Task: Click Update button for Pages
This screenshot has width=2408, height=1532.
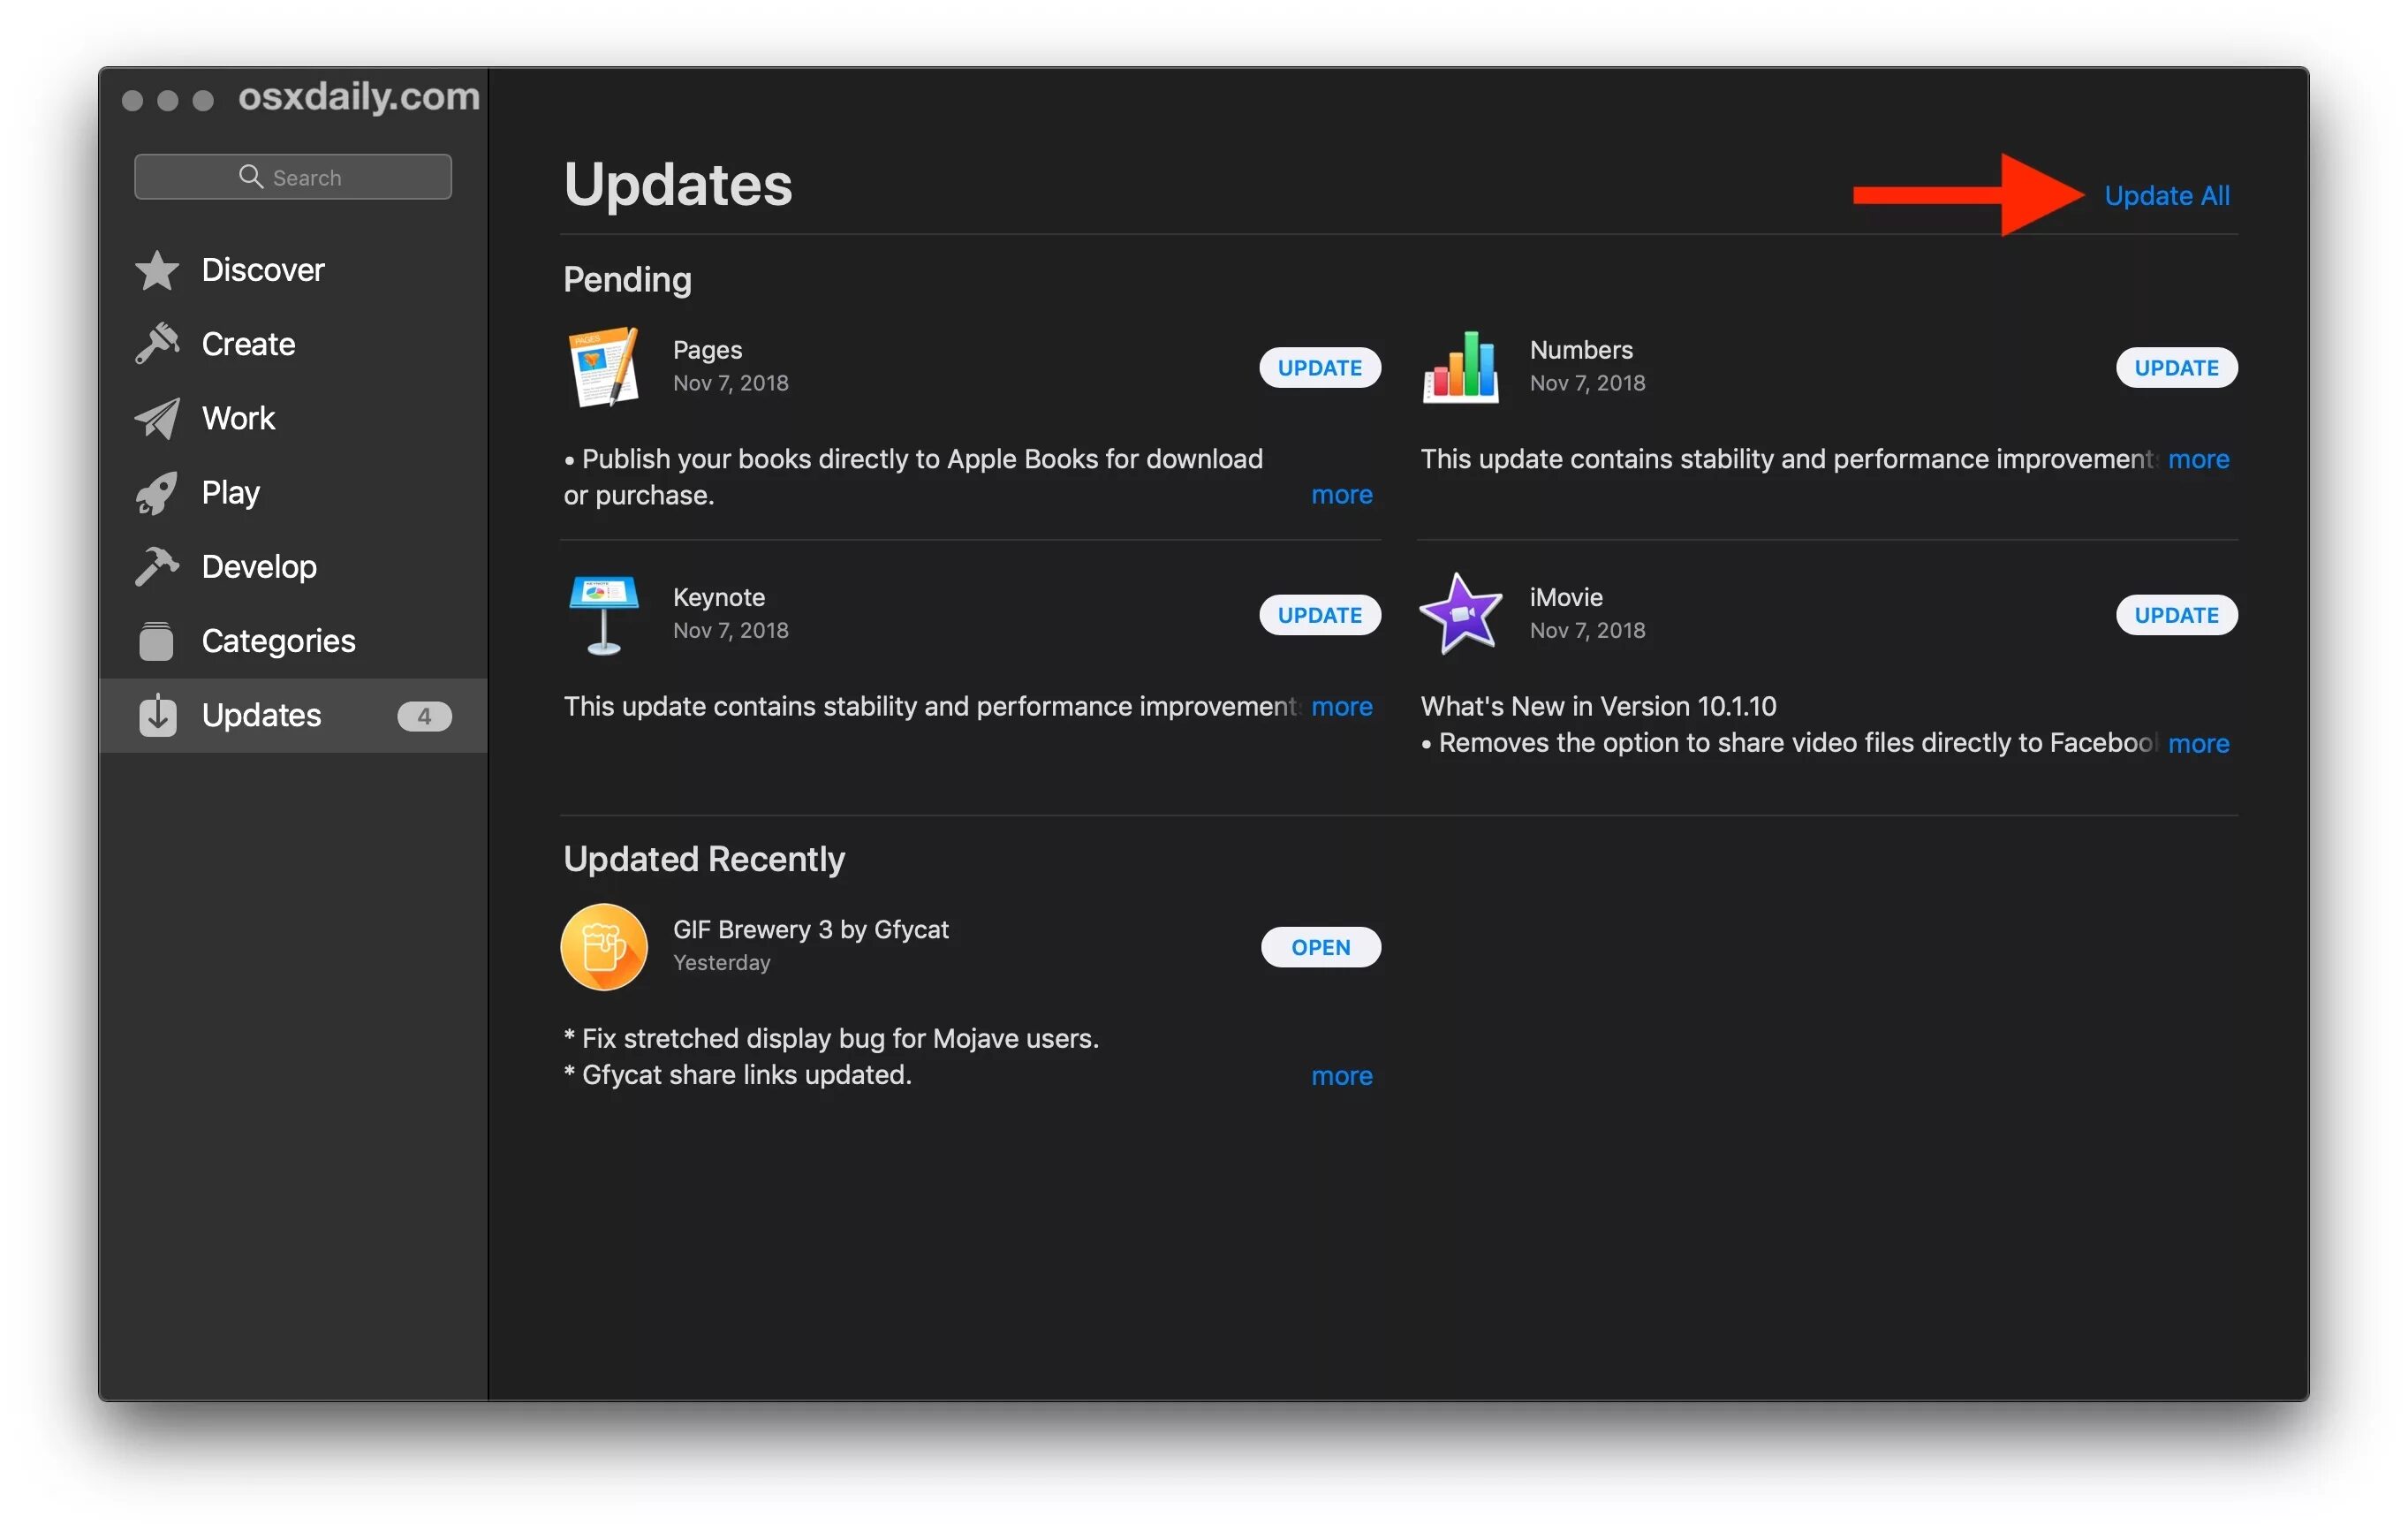Action: [1316, 367]
